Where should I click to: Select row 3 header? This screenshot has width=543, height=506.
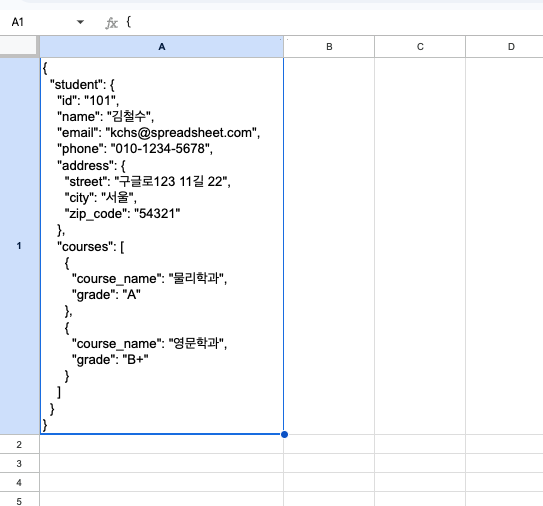19,463
